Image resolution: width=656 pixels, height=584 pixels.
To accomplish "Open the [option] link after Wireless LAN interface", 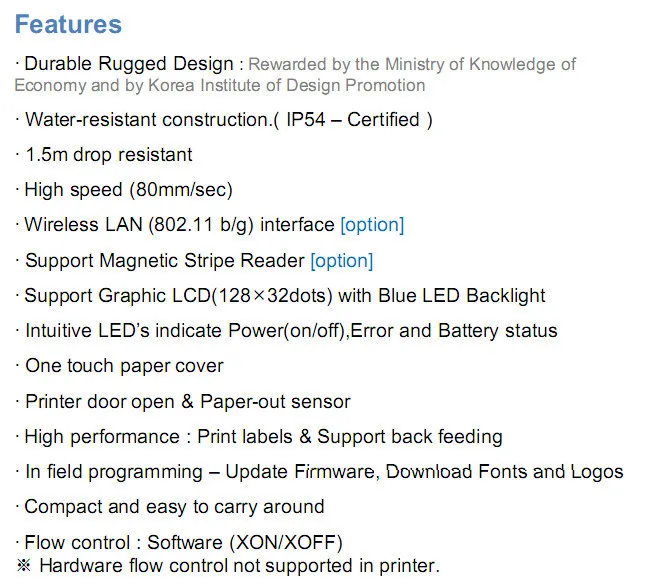I will [x=372, y=225].
